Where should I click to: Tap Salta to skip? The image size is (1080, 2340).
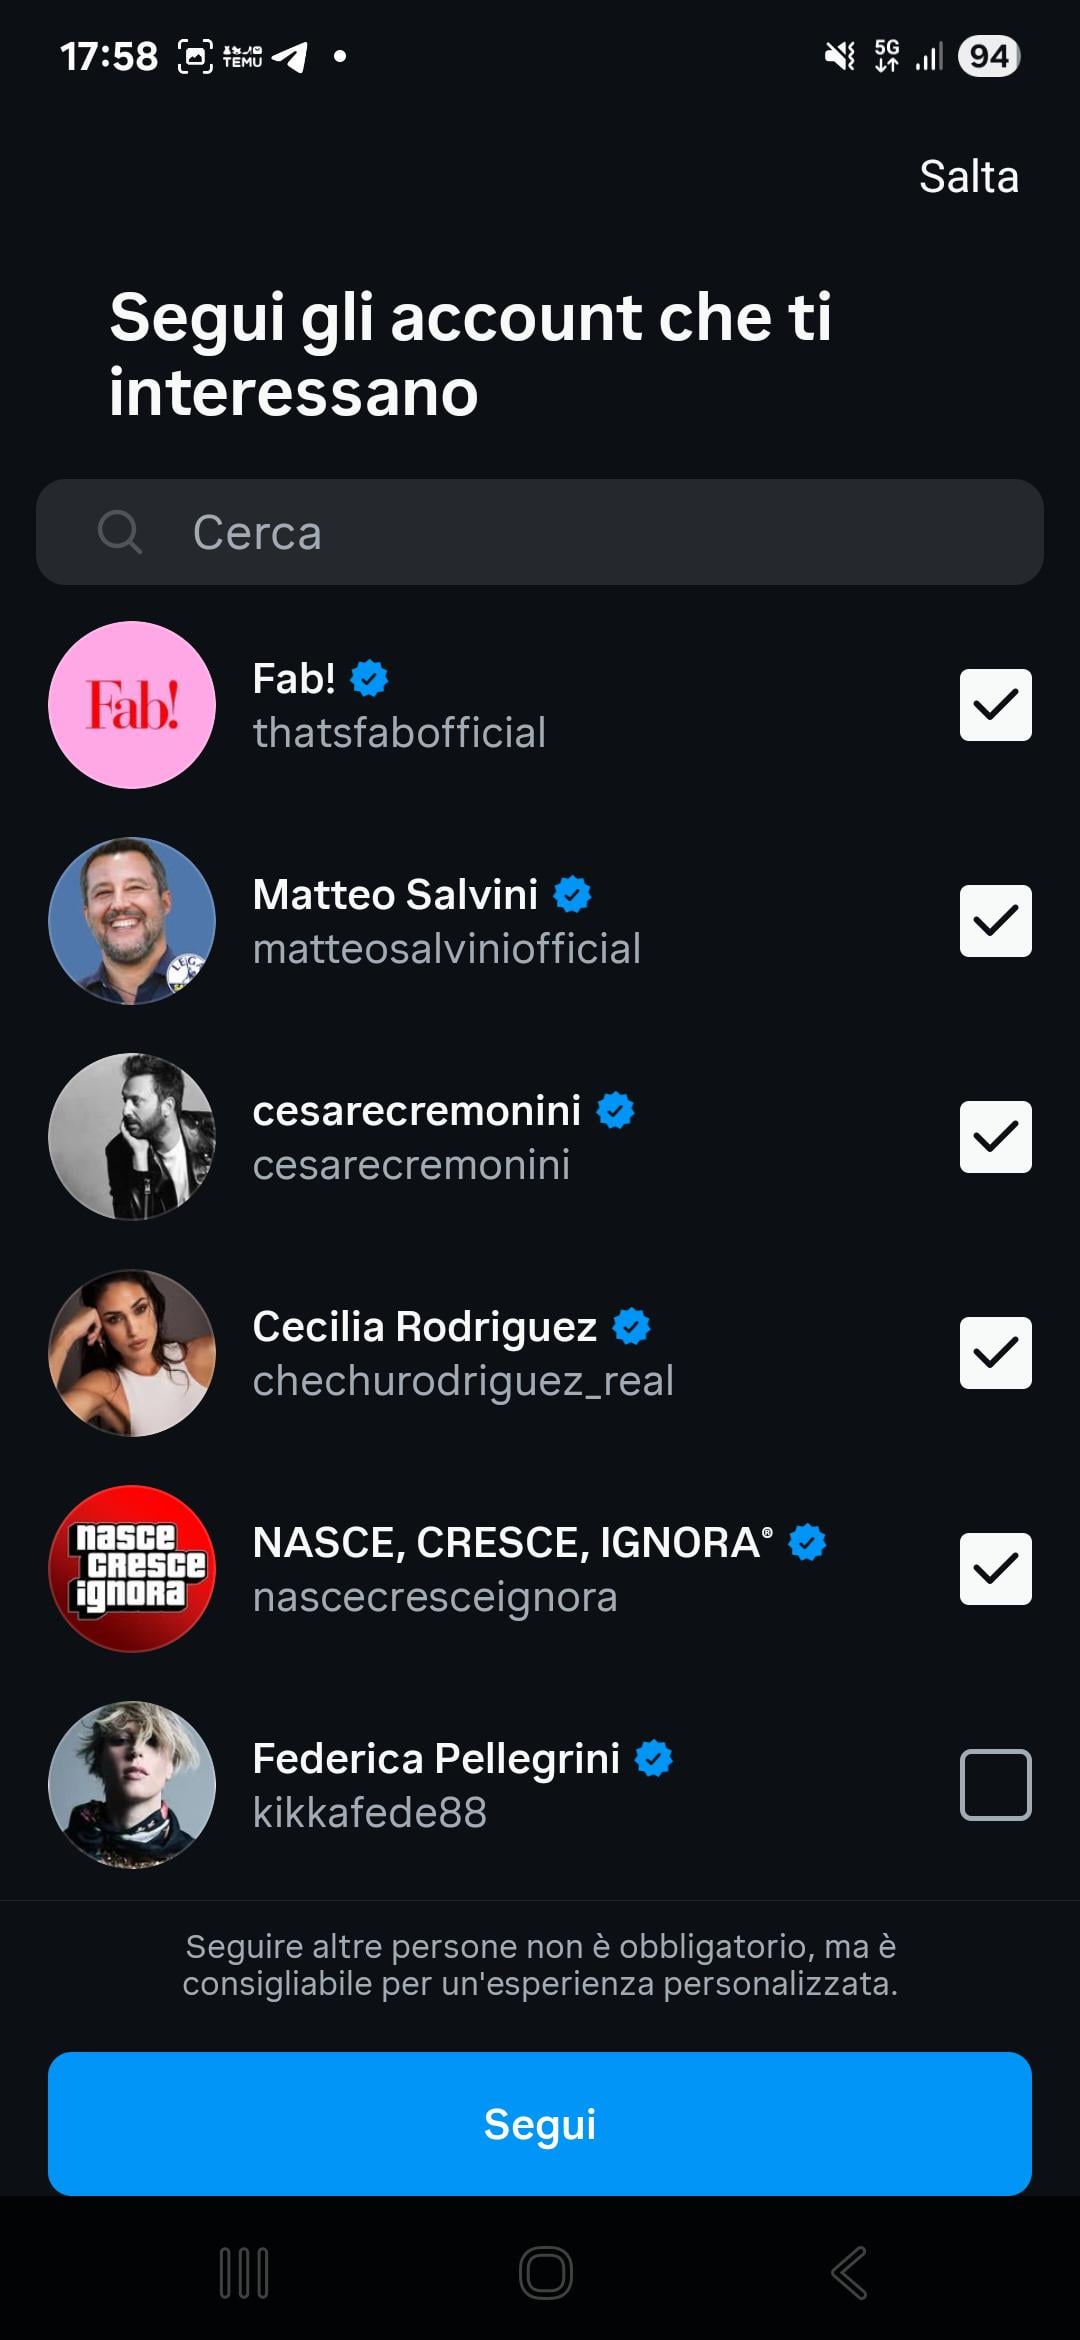[x=968, y=177]
